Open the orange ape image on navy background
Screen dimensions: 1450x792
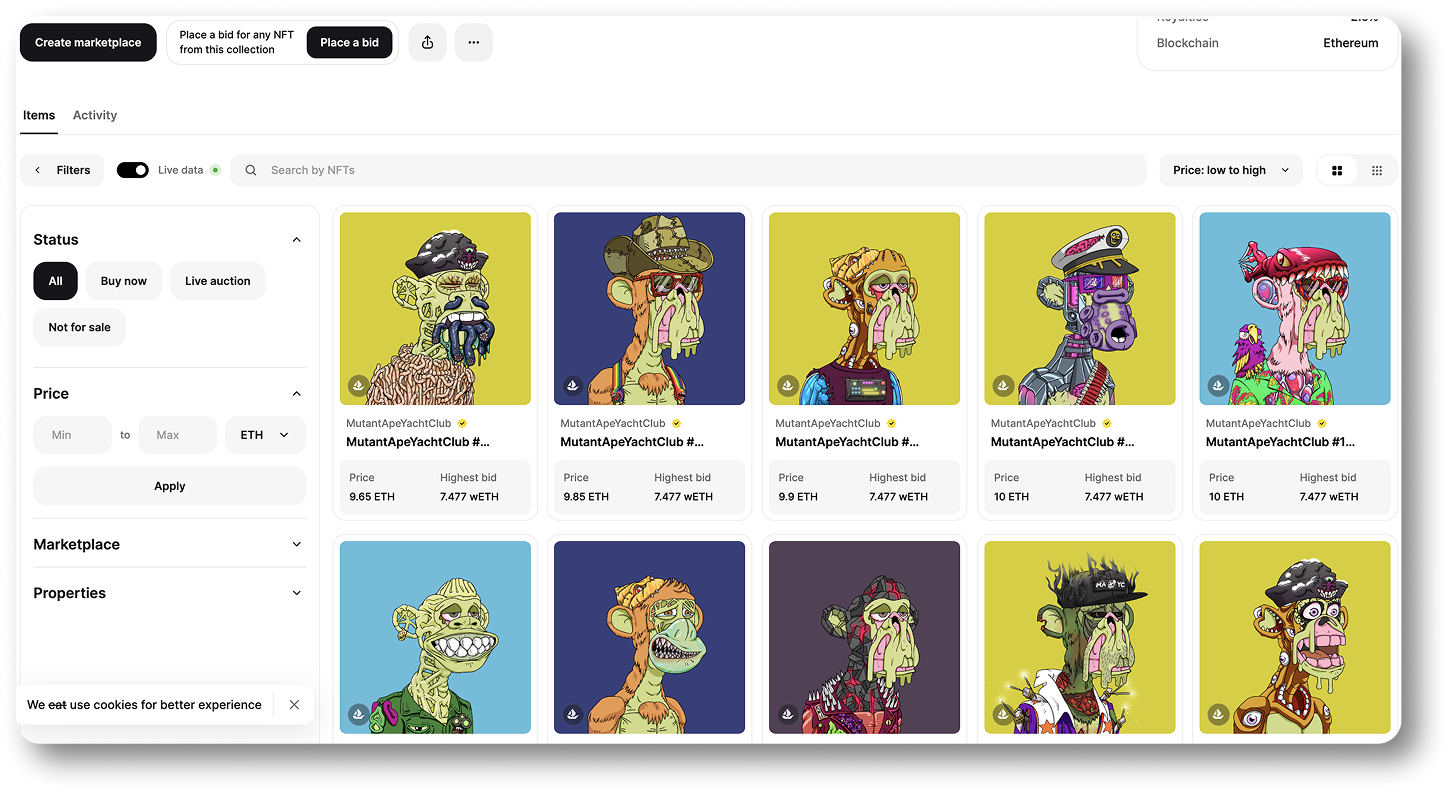650,637
